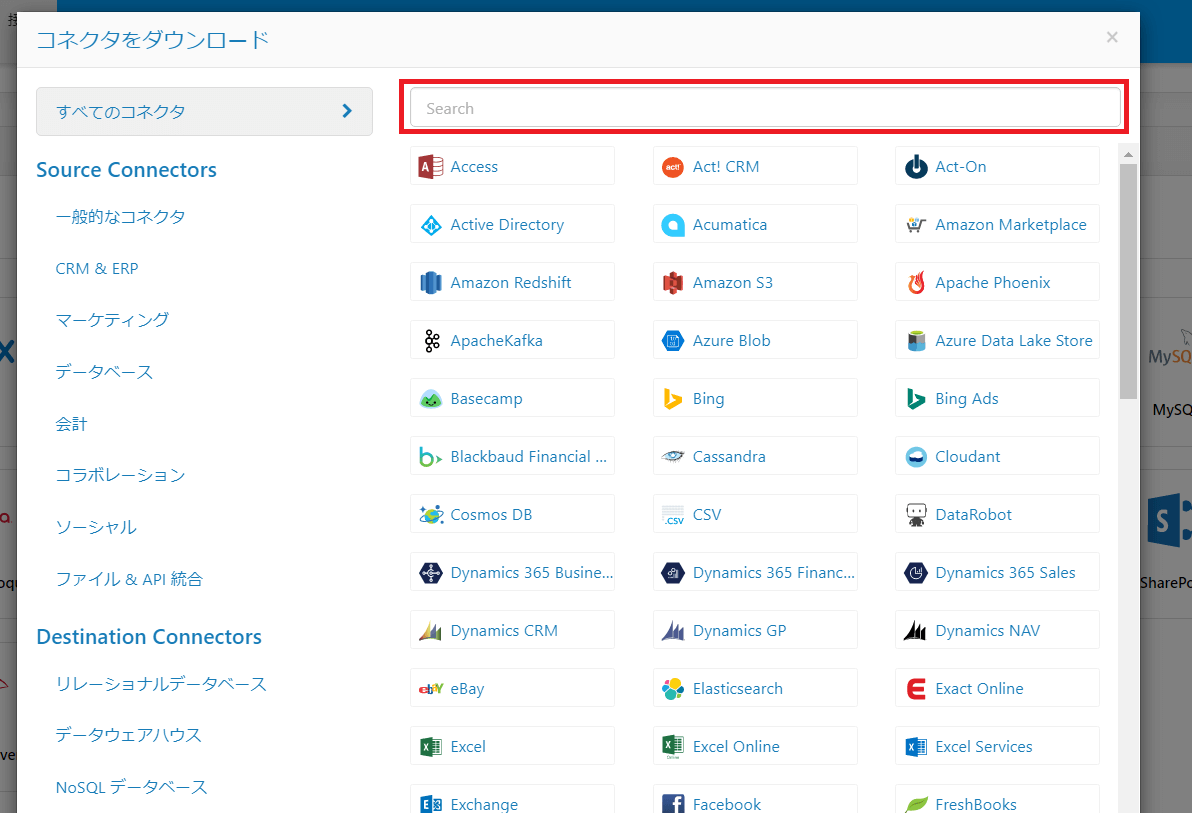The width and height of the screenshot is (1192, 813).
Task: Click the Basecamp green icon
Action: click(x=431, y=399)
